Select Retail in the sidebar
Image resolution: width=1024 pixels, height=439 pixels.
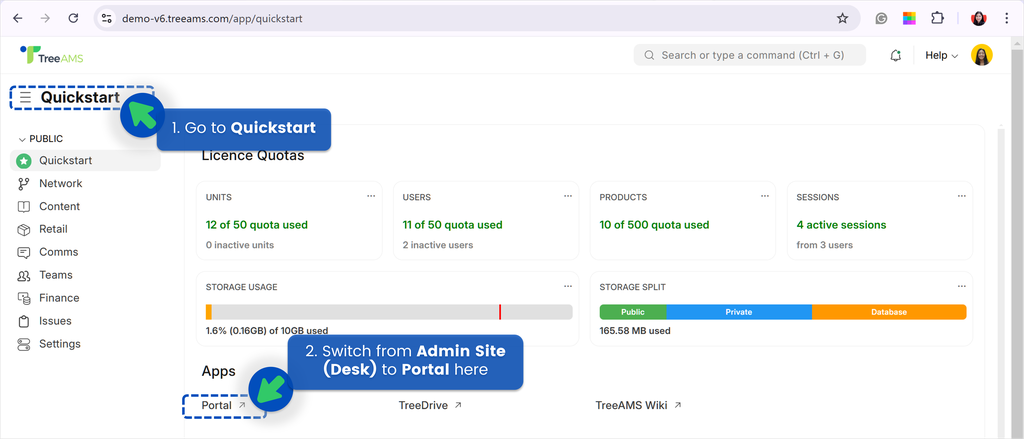coord(86,229)
